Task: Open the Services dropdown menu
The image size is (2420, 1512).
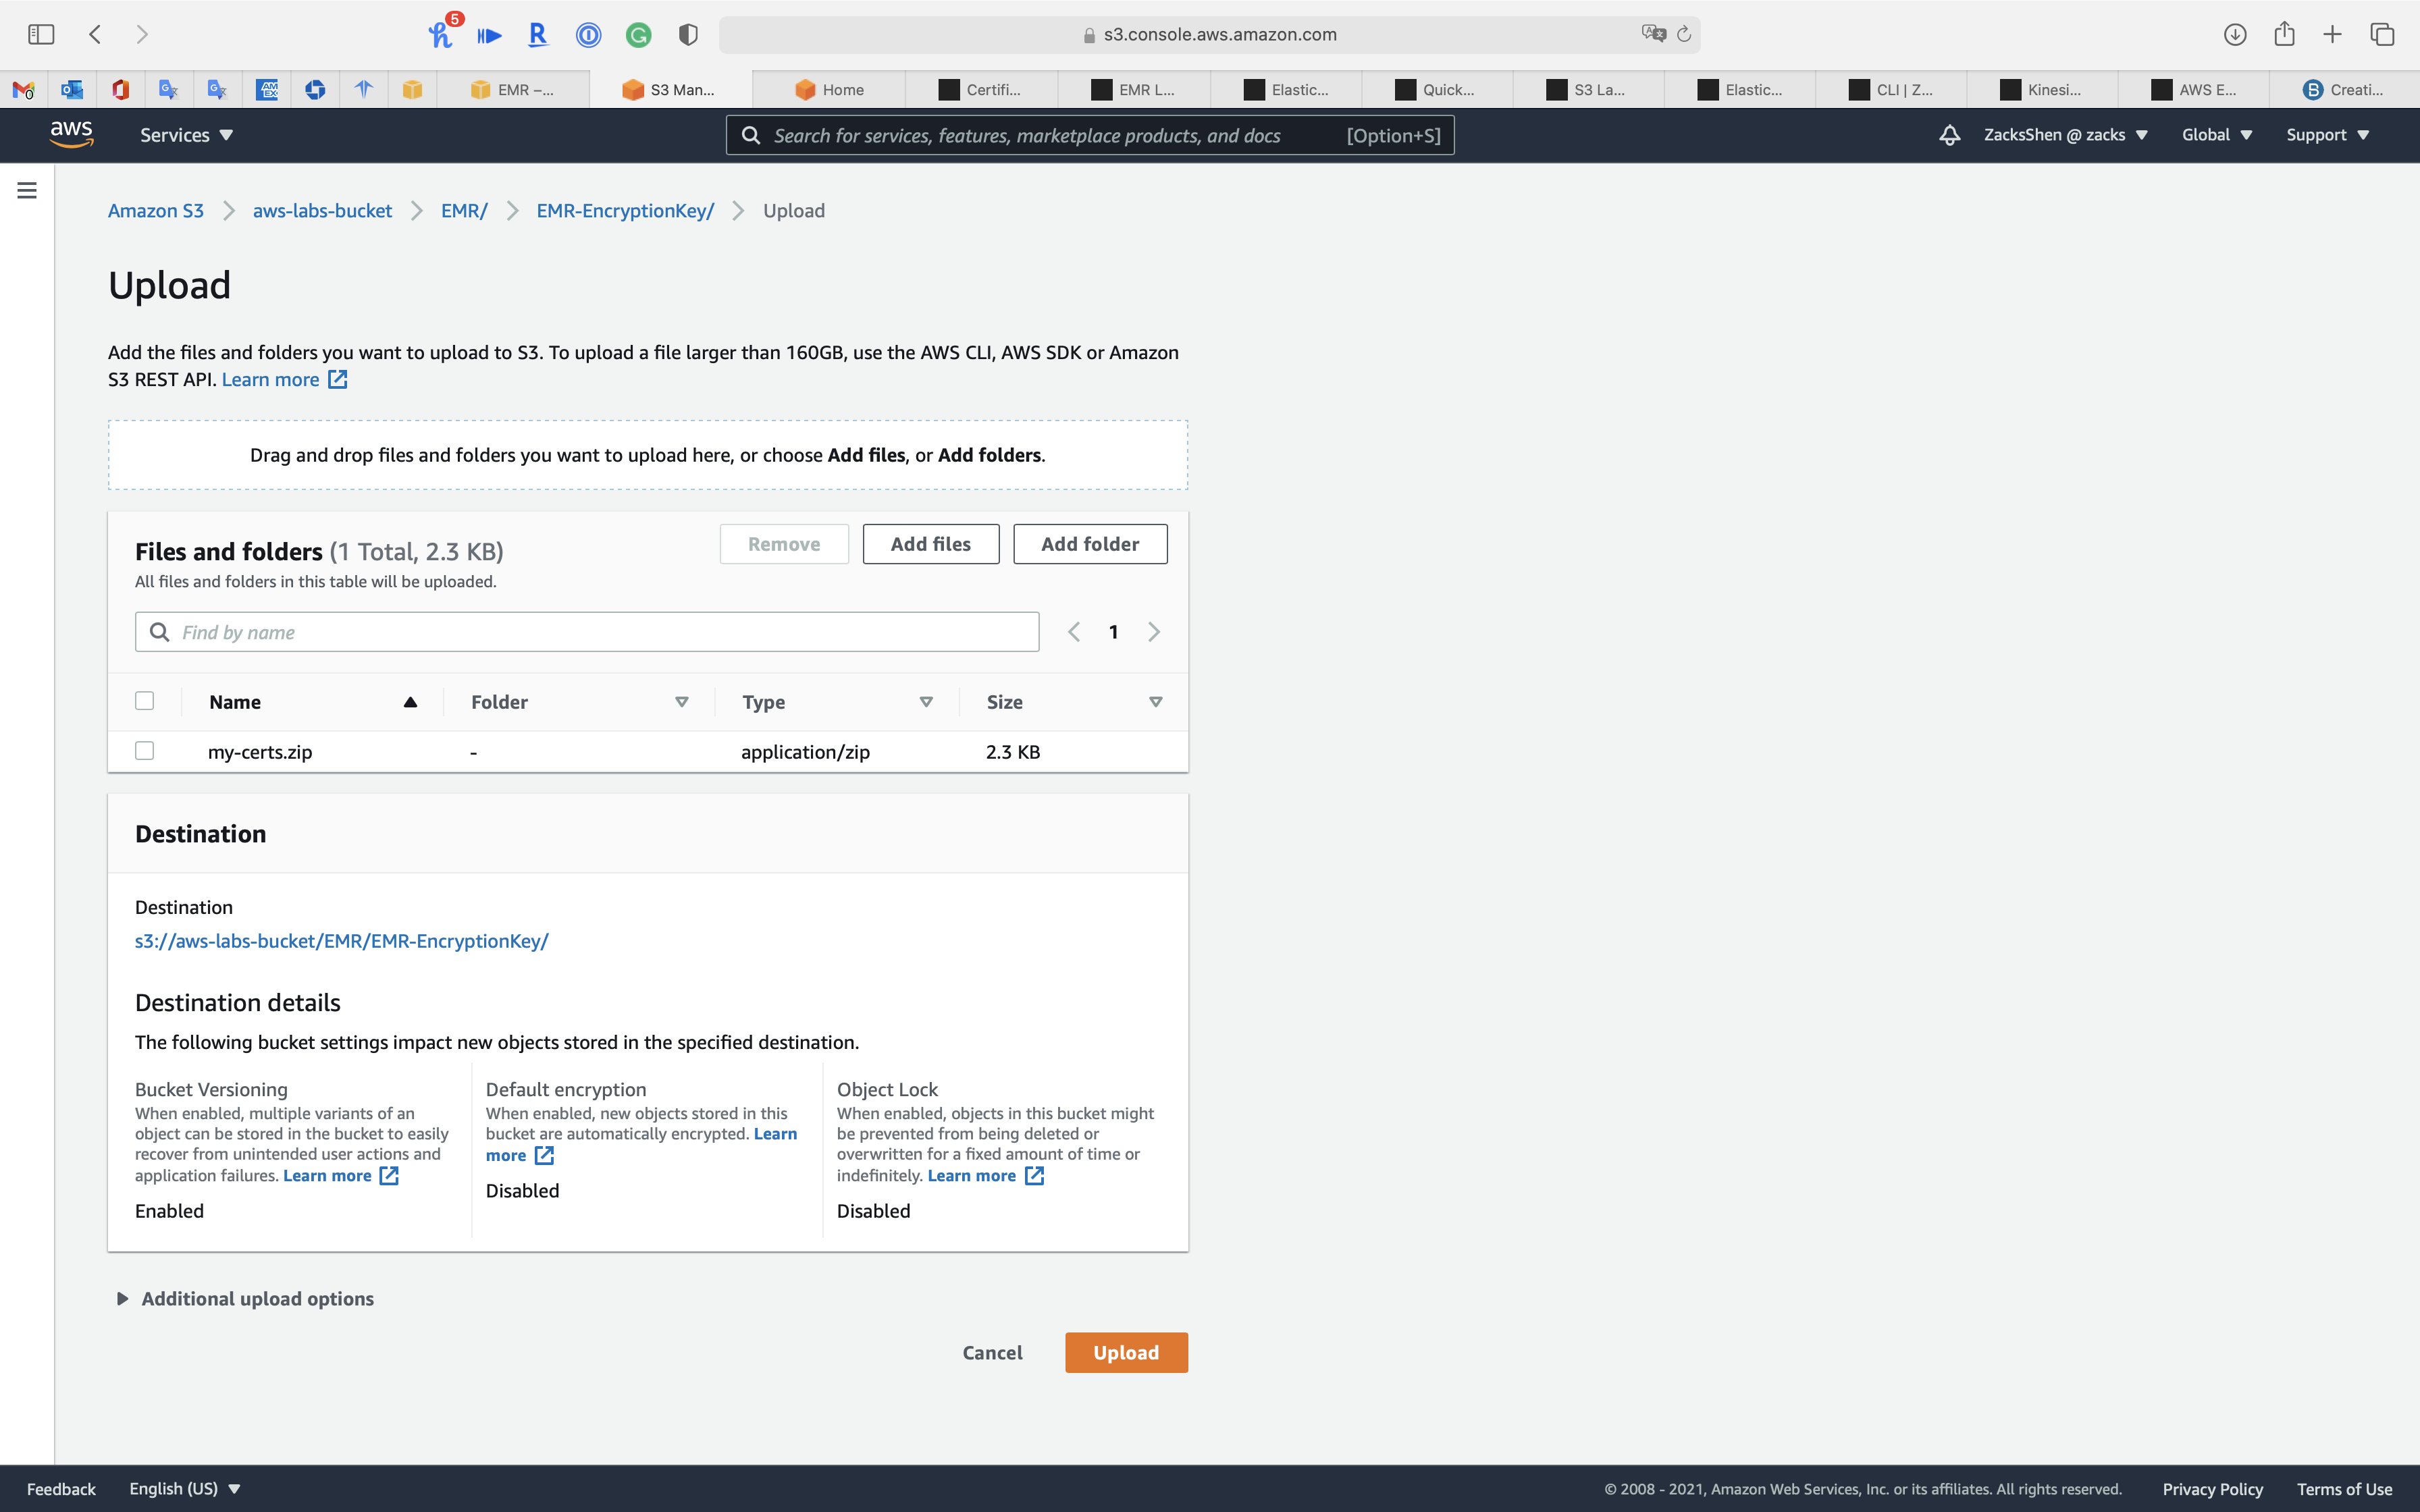Action: tap(186, 135)
